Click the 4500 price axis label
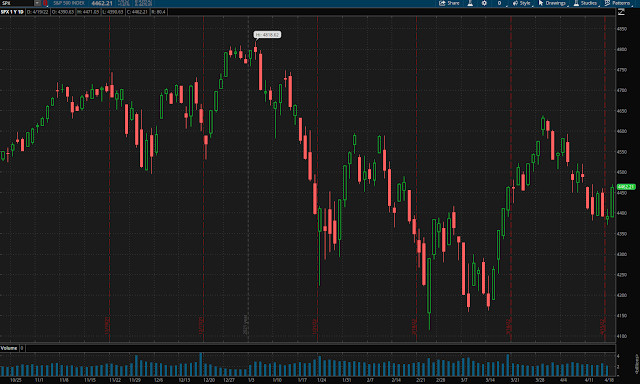 coord(622,172)
